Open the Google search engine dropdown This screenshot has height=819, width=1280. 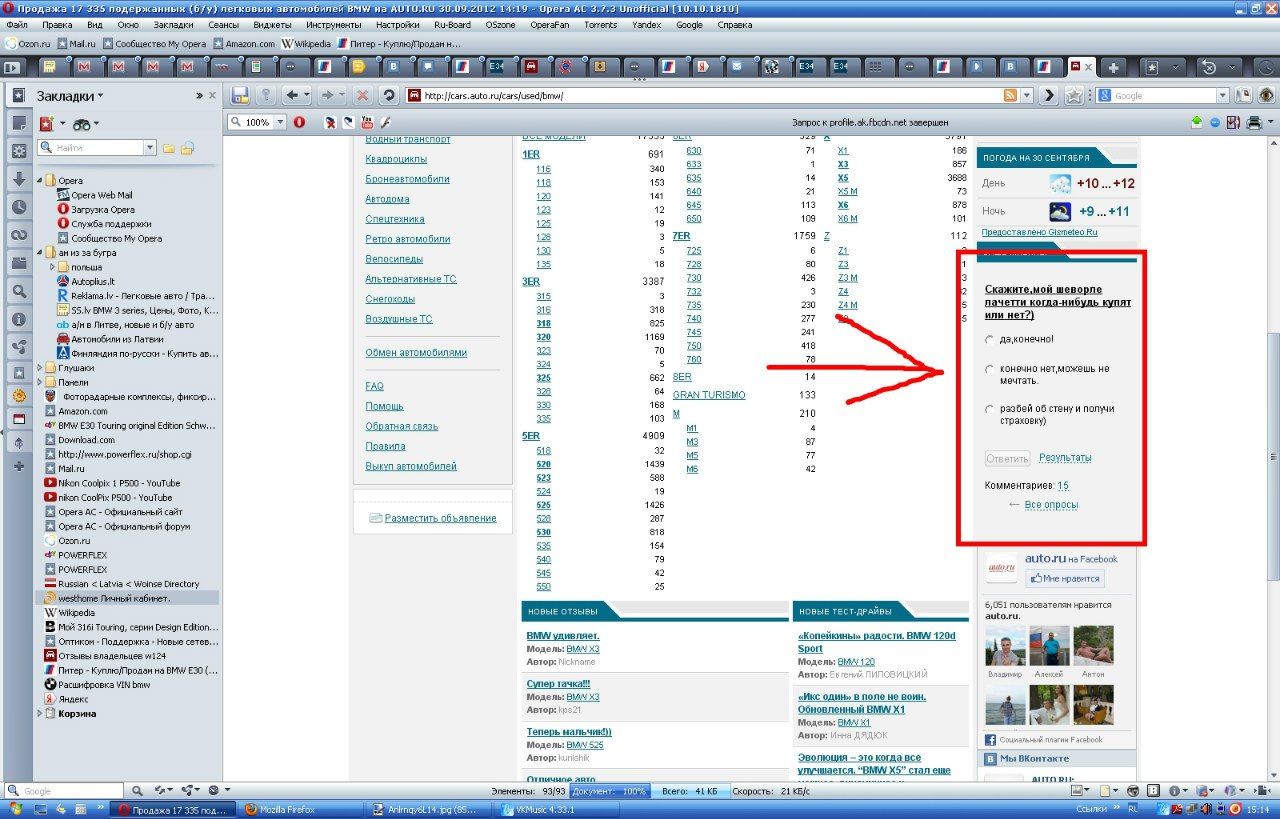[1222, 96]
